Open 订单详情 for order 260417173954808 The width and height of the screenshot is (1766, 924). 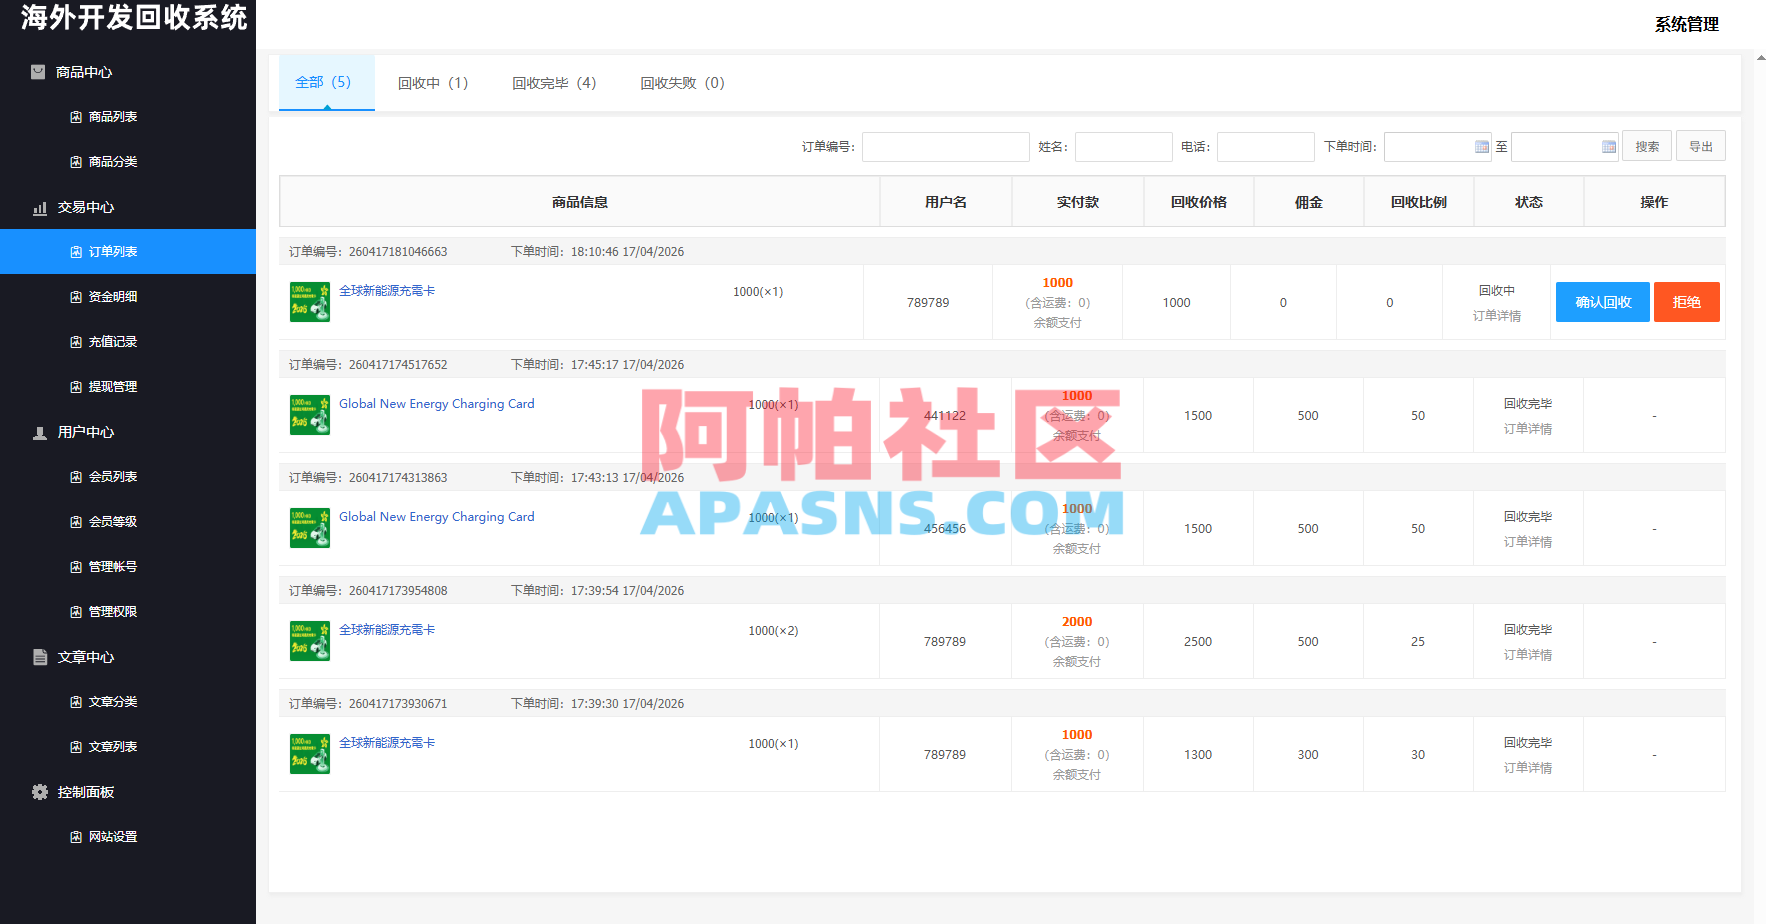coord(1528,655)
